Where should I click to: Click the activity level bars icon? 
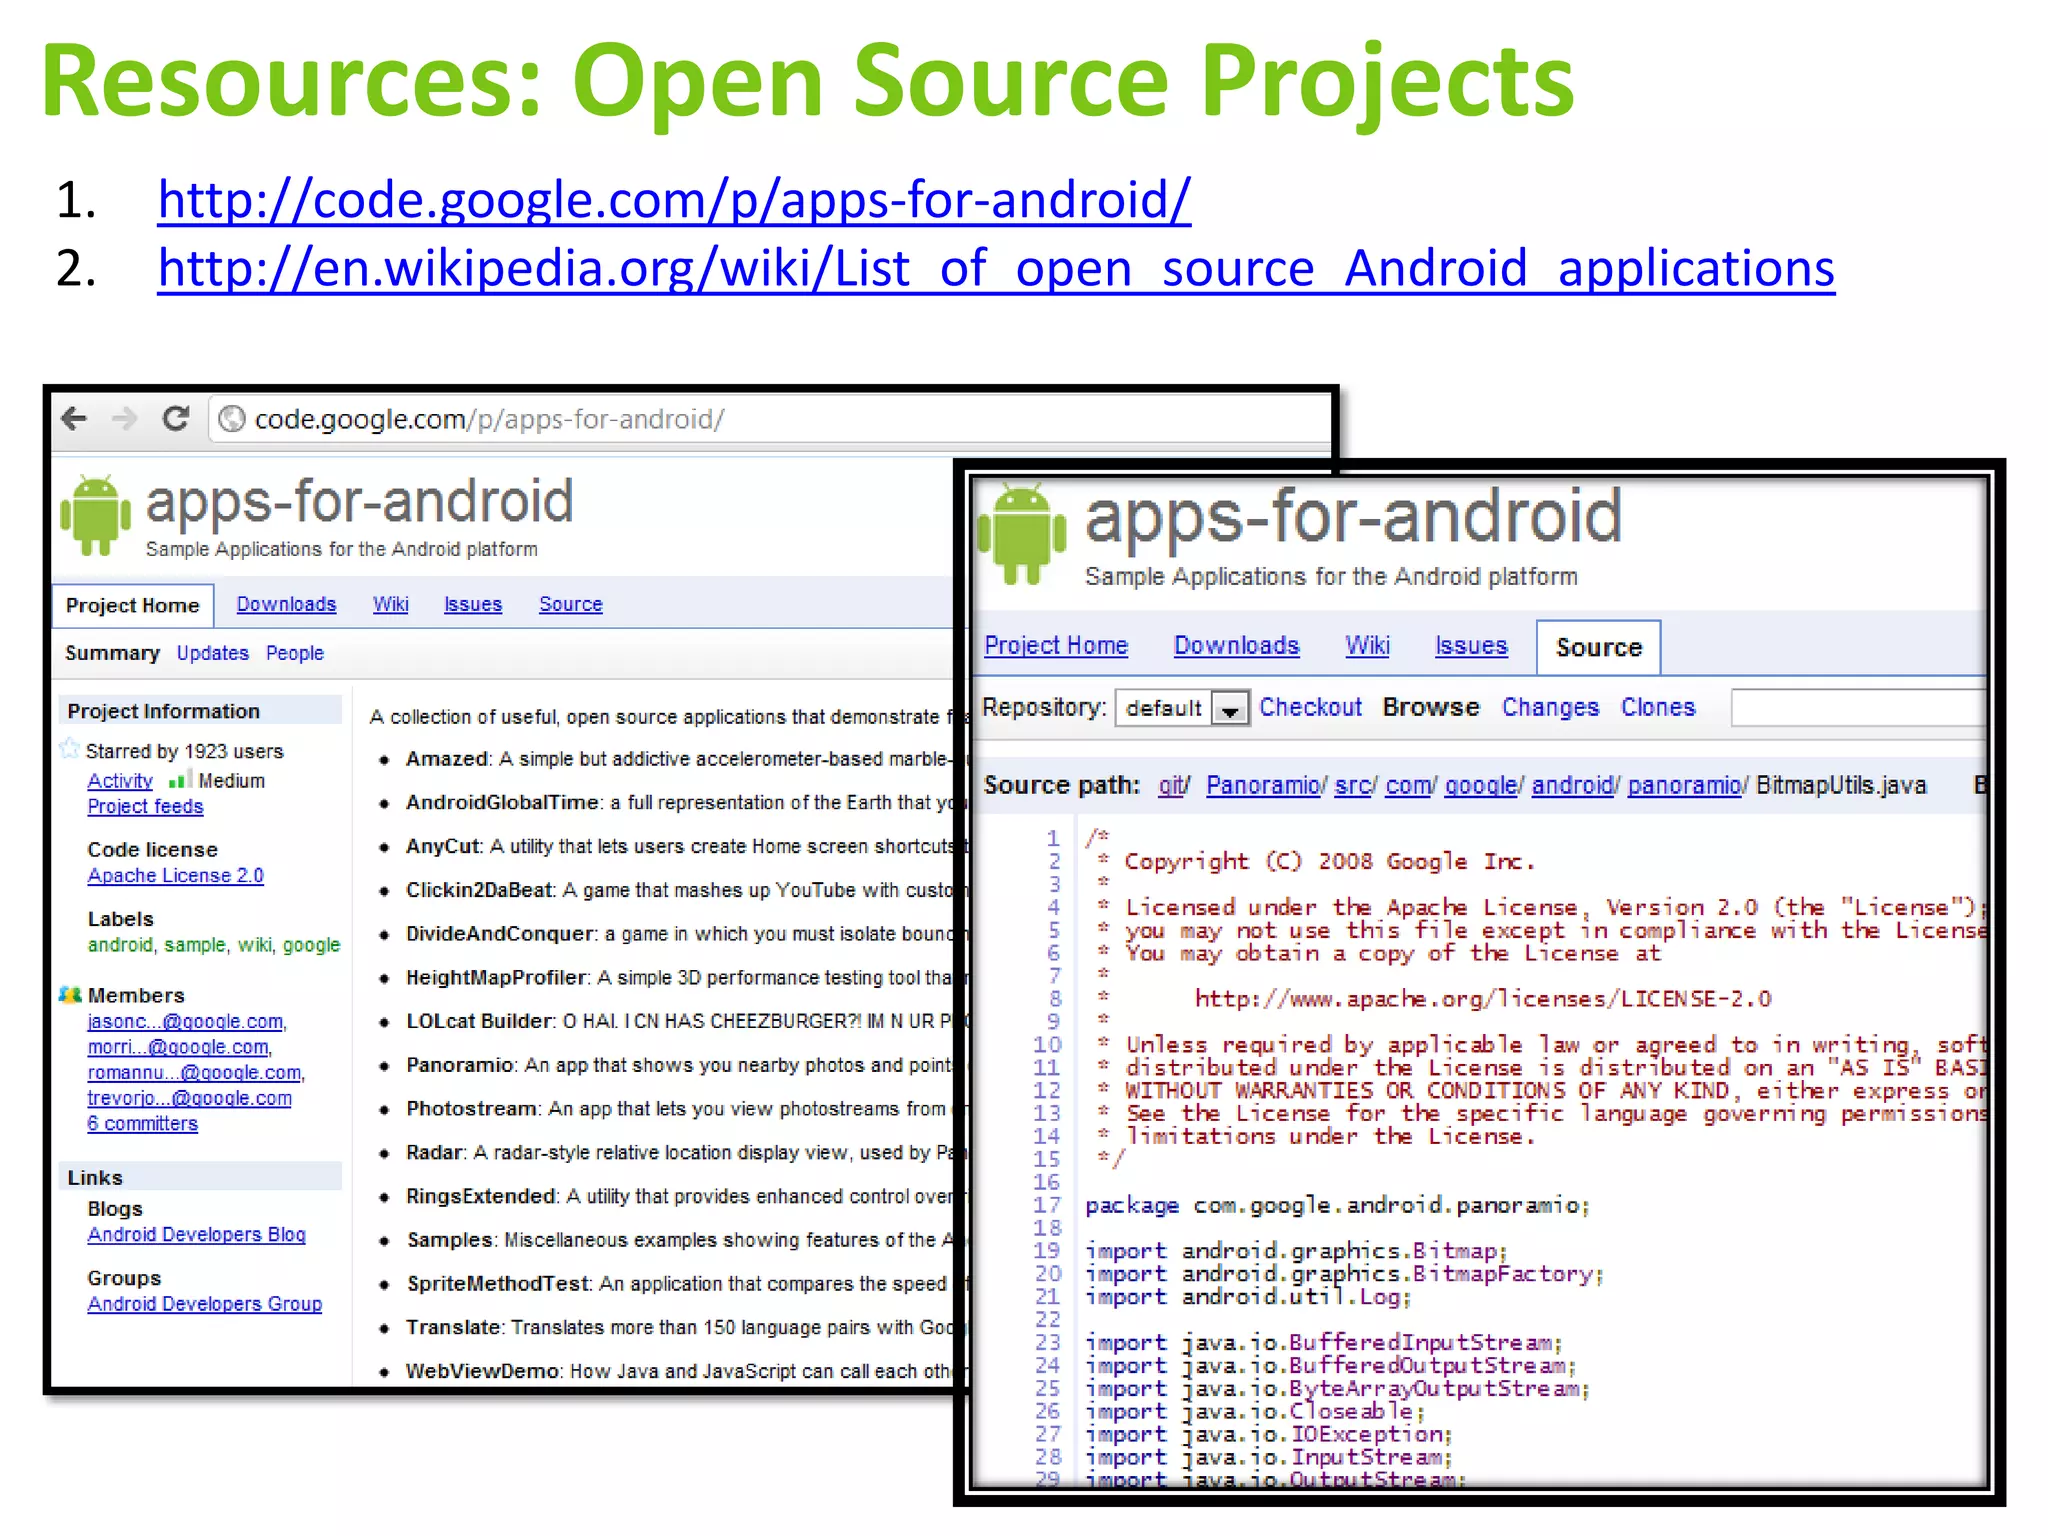[x=180, y=779]
